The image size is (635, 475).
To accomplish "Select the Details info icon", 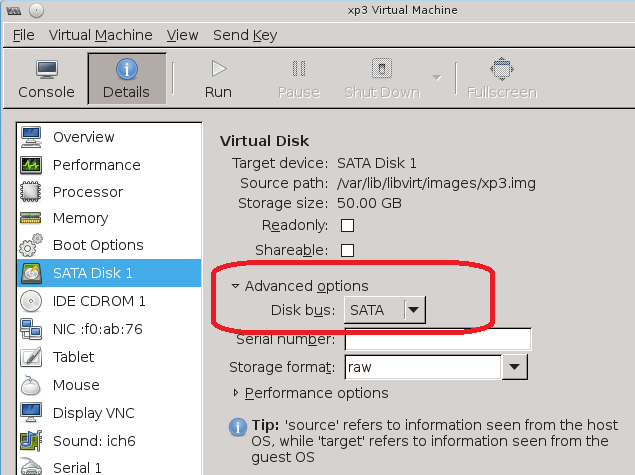I will point(126,70).
